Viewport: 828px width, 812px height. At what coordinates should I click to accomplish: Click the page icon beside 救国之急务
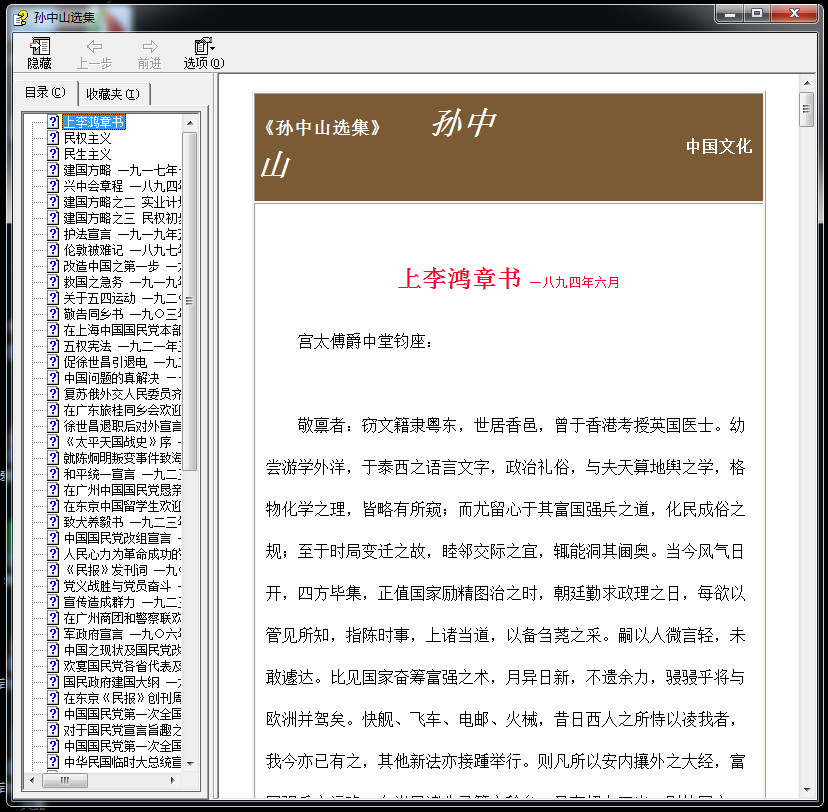53,282
